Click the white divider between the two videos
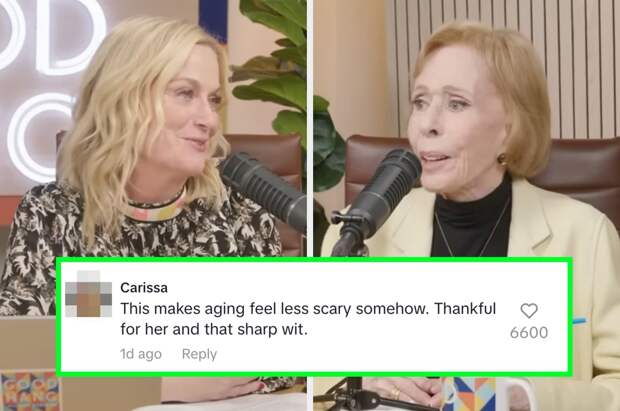 tap(310, 129)
